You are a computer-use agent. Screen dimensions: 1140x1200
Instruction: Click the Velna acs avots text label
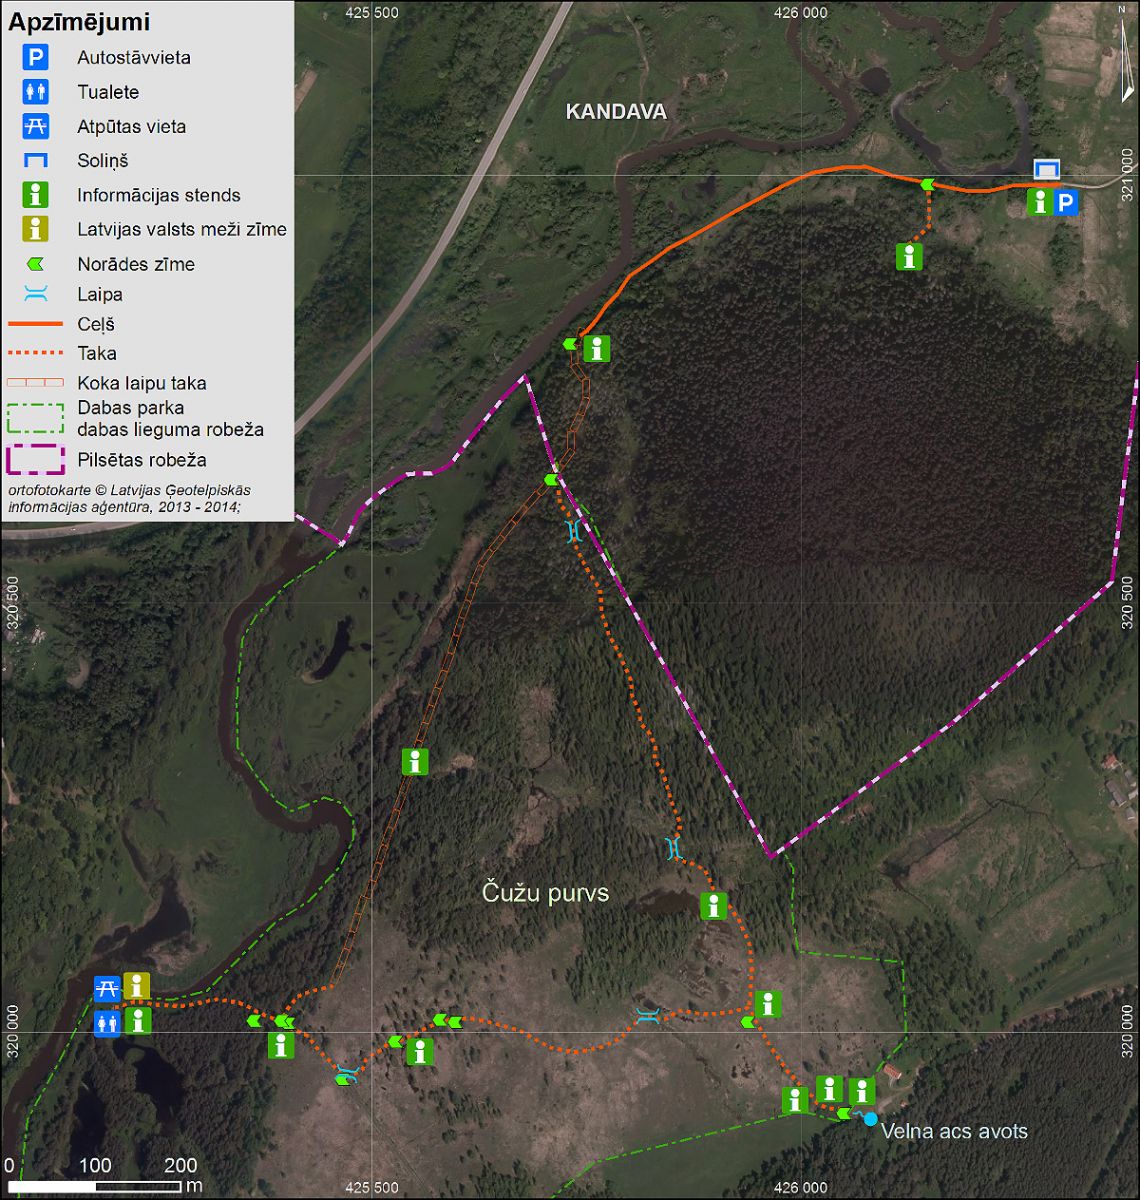[954, 1131]
